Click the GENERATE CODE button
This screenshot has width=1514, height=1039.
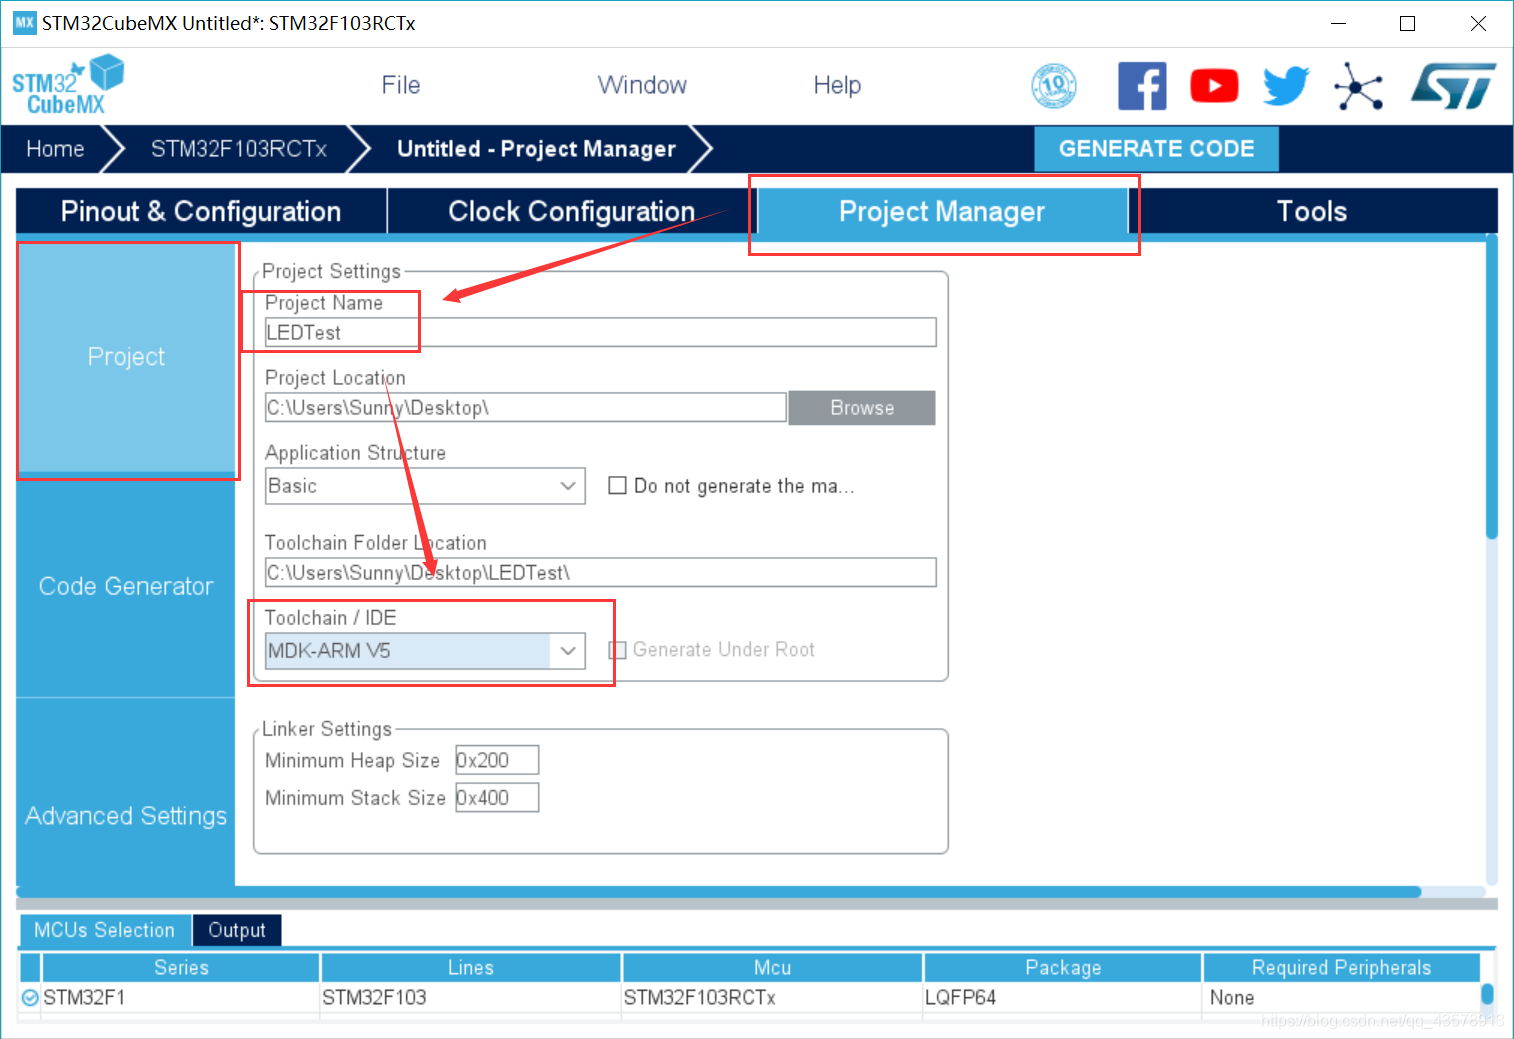coord(1156,149)
